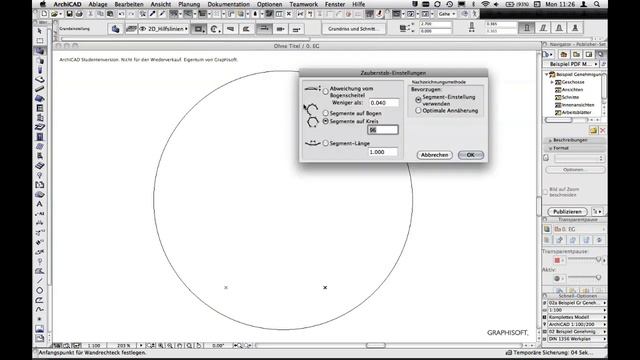
Task: Click the 'Weniger als' 0.040 input field
Action: (x=383, y=103)
